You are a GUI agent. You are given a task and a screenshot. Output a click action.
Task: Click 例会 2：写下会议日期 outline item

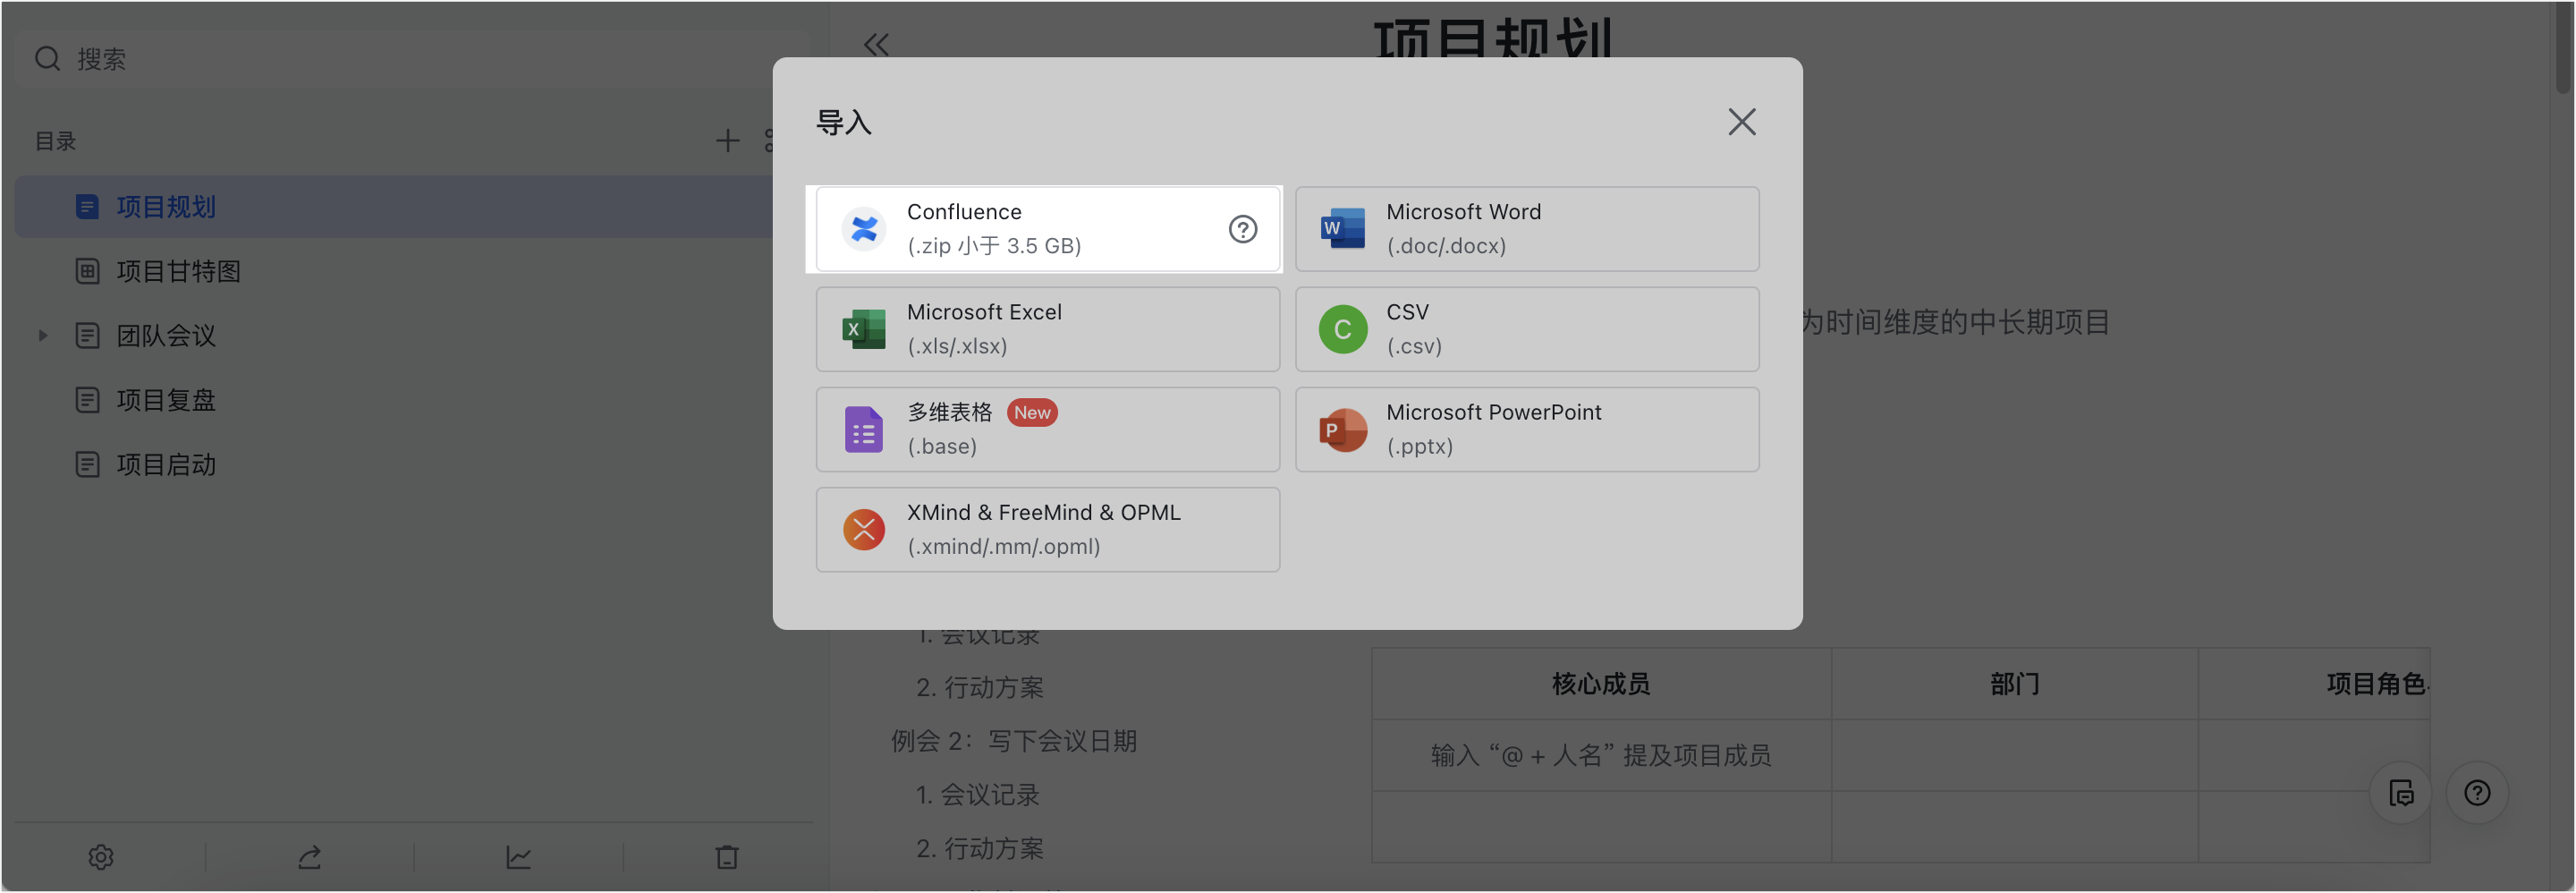(1013, 741)
